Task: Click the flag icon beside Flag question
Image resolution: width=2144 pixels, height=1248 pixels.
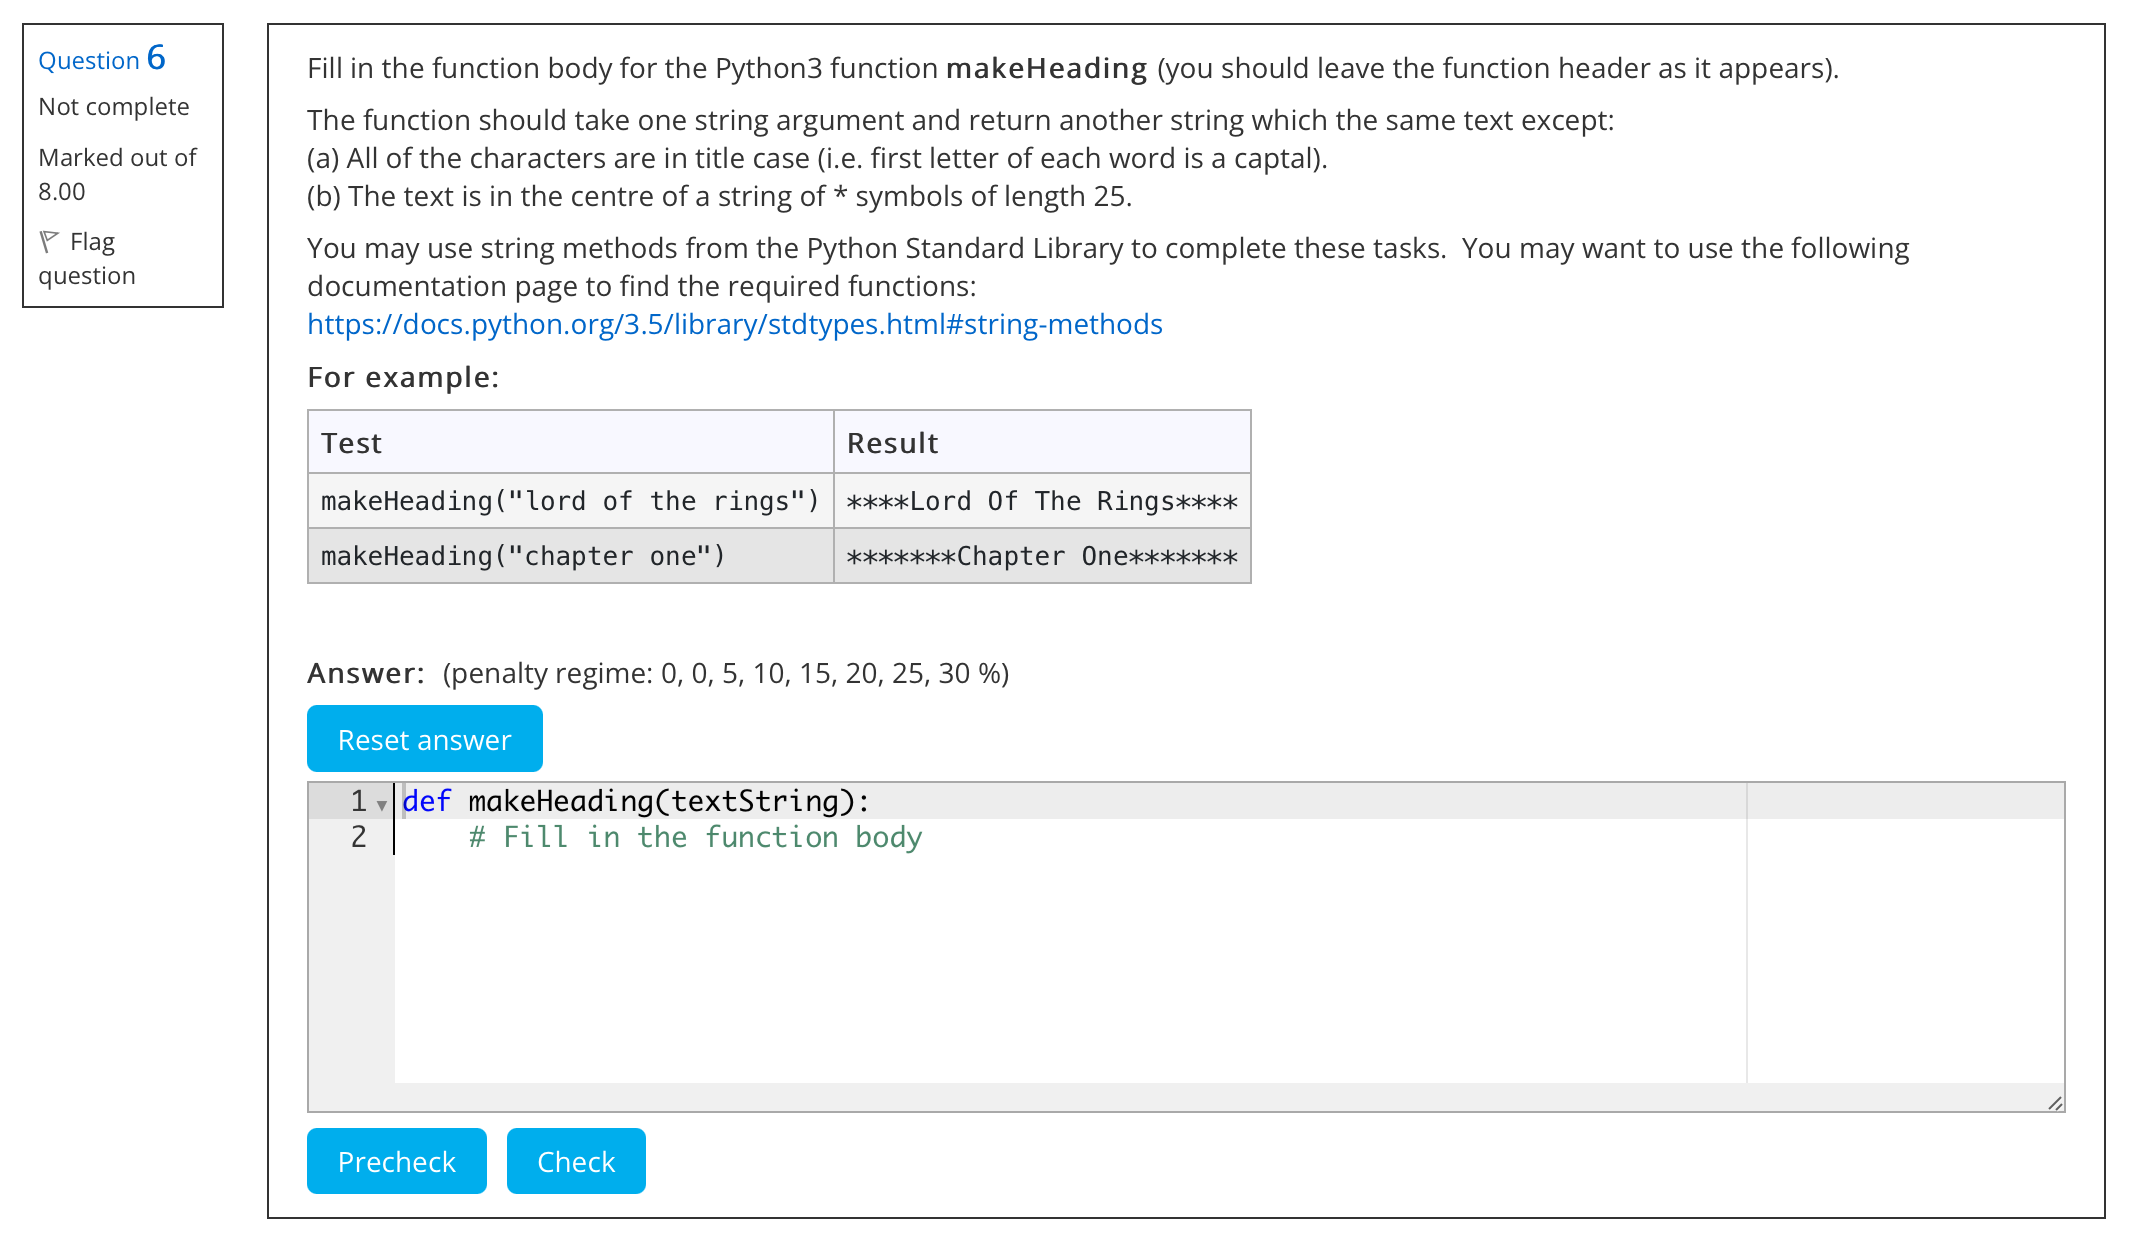Action: pos(49,242)
